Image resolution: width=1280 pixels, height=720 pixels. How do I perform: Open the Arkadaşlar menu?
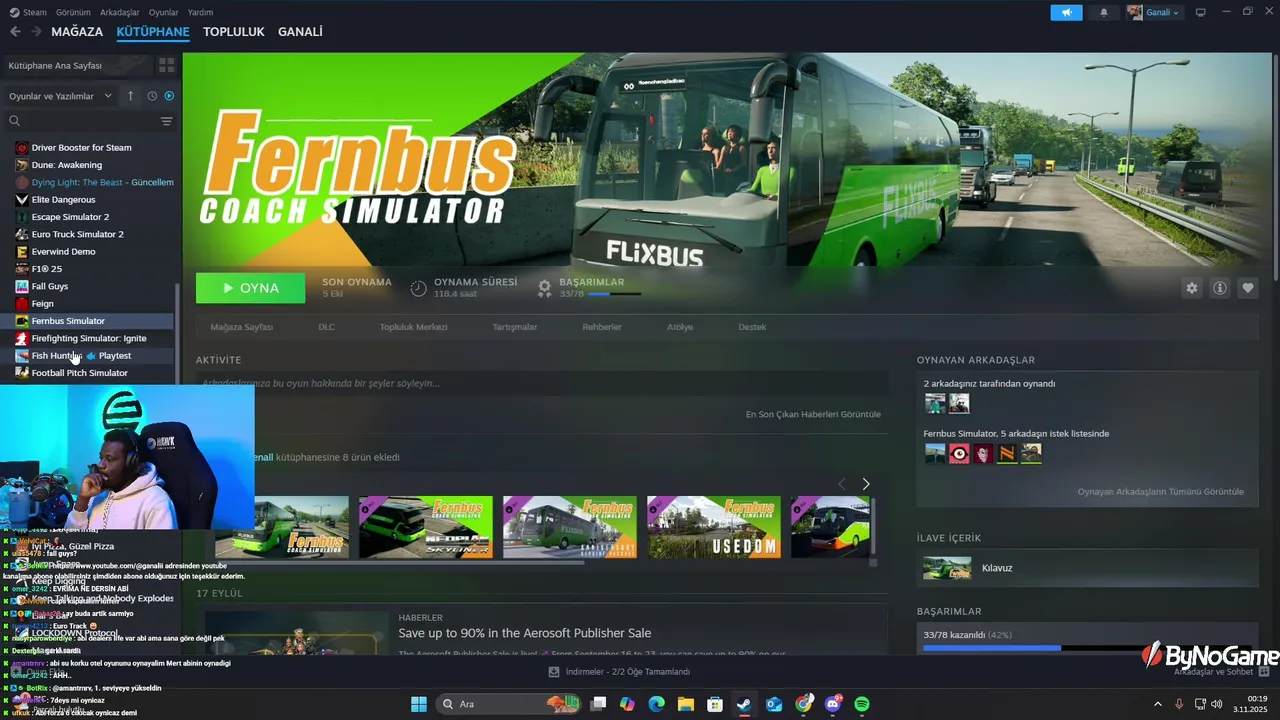tap(120, 12)
